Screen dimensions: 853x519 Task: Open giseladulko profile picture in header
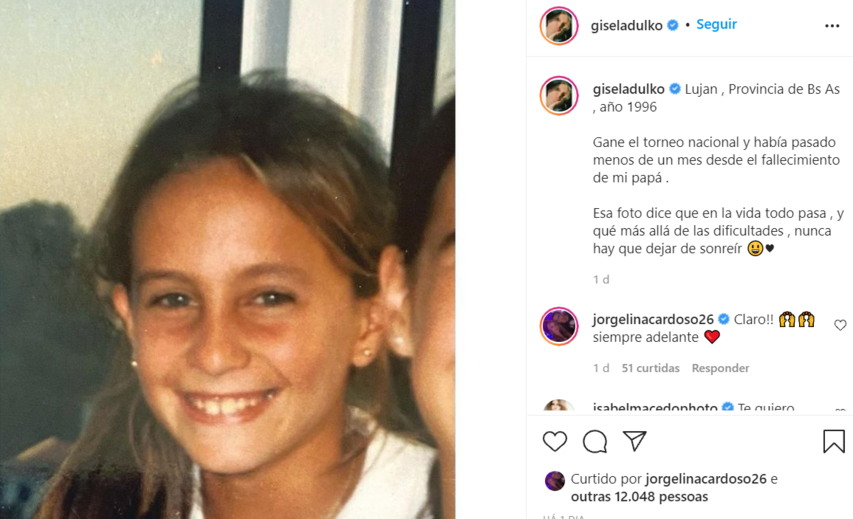(x=559, y=26)
